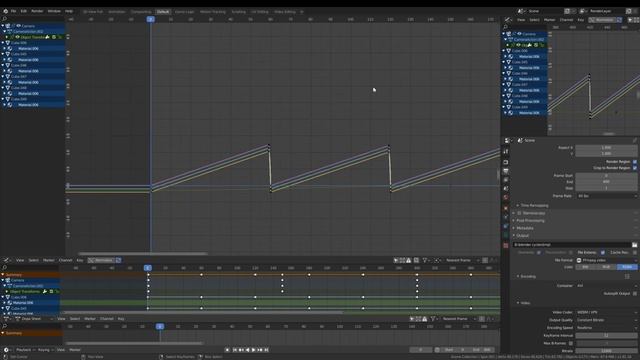Toggle File Extensions checkbox
Viewport: 640px width, 360px height.
point(603,252)
